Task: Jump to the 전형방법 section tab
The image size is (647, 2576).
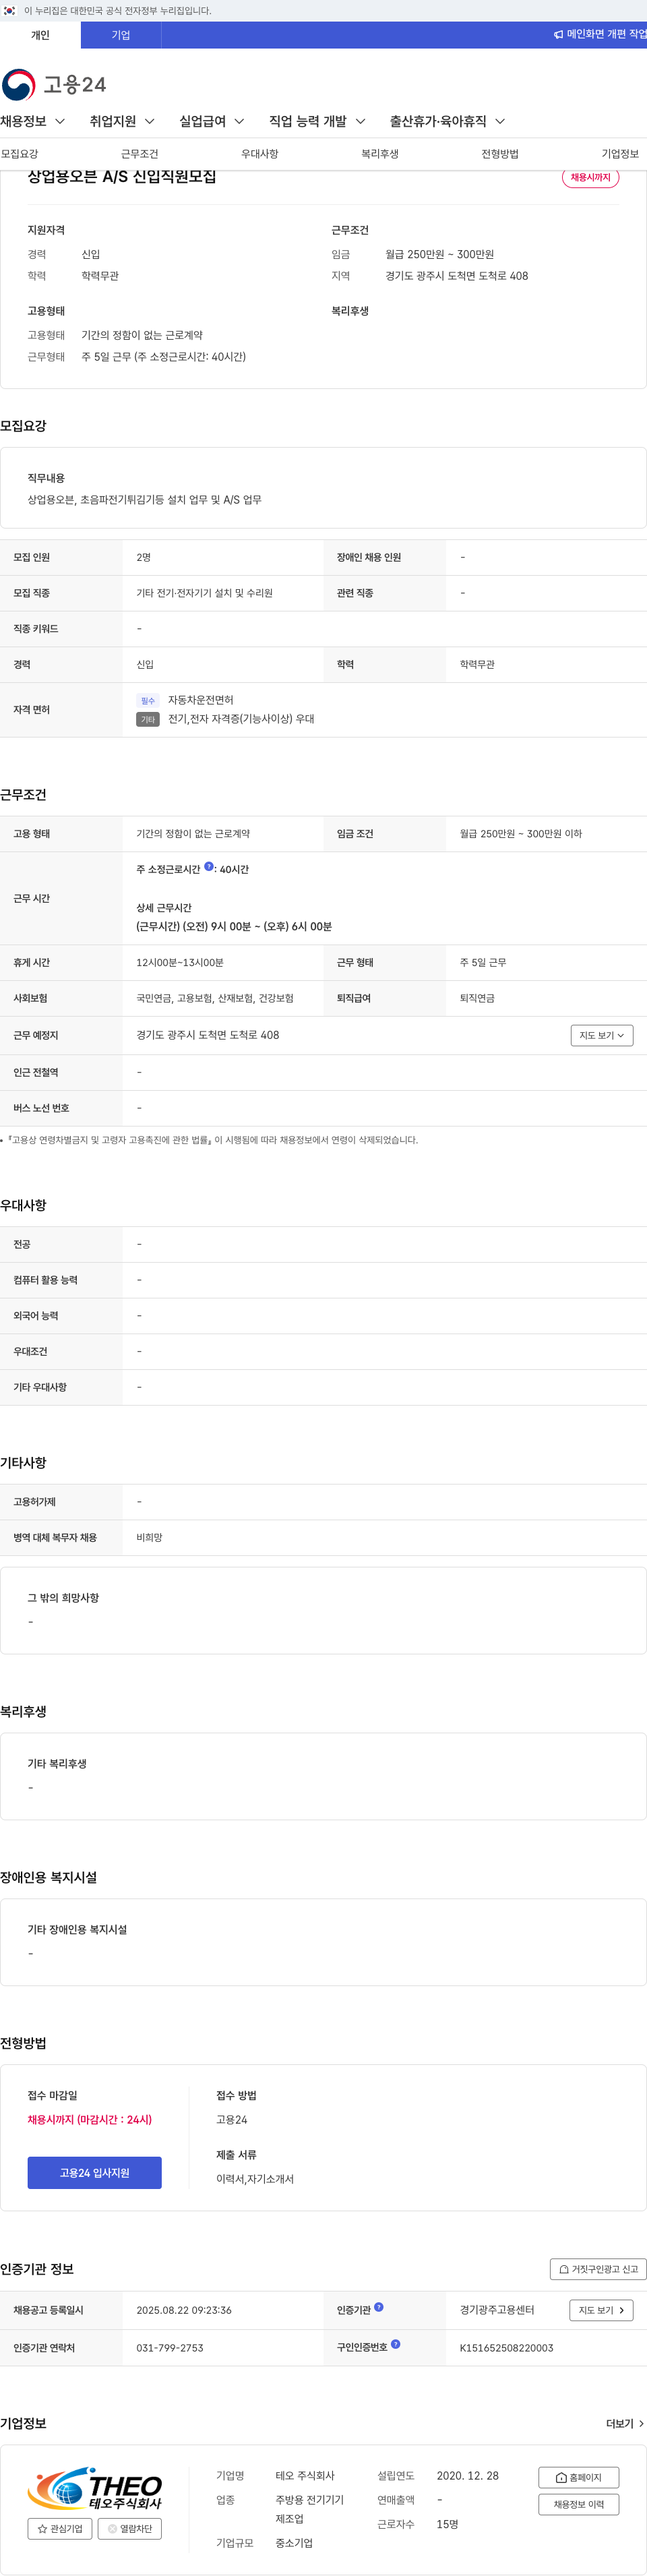Action: [500, 154]
